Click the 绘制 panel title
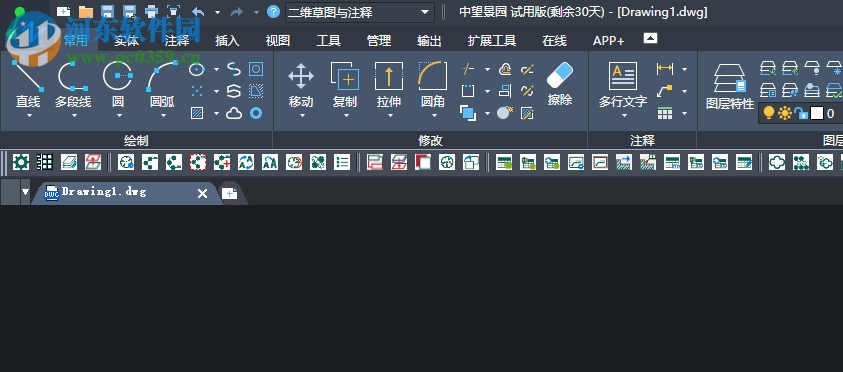 click(136, 141)
